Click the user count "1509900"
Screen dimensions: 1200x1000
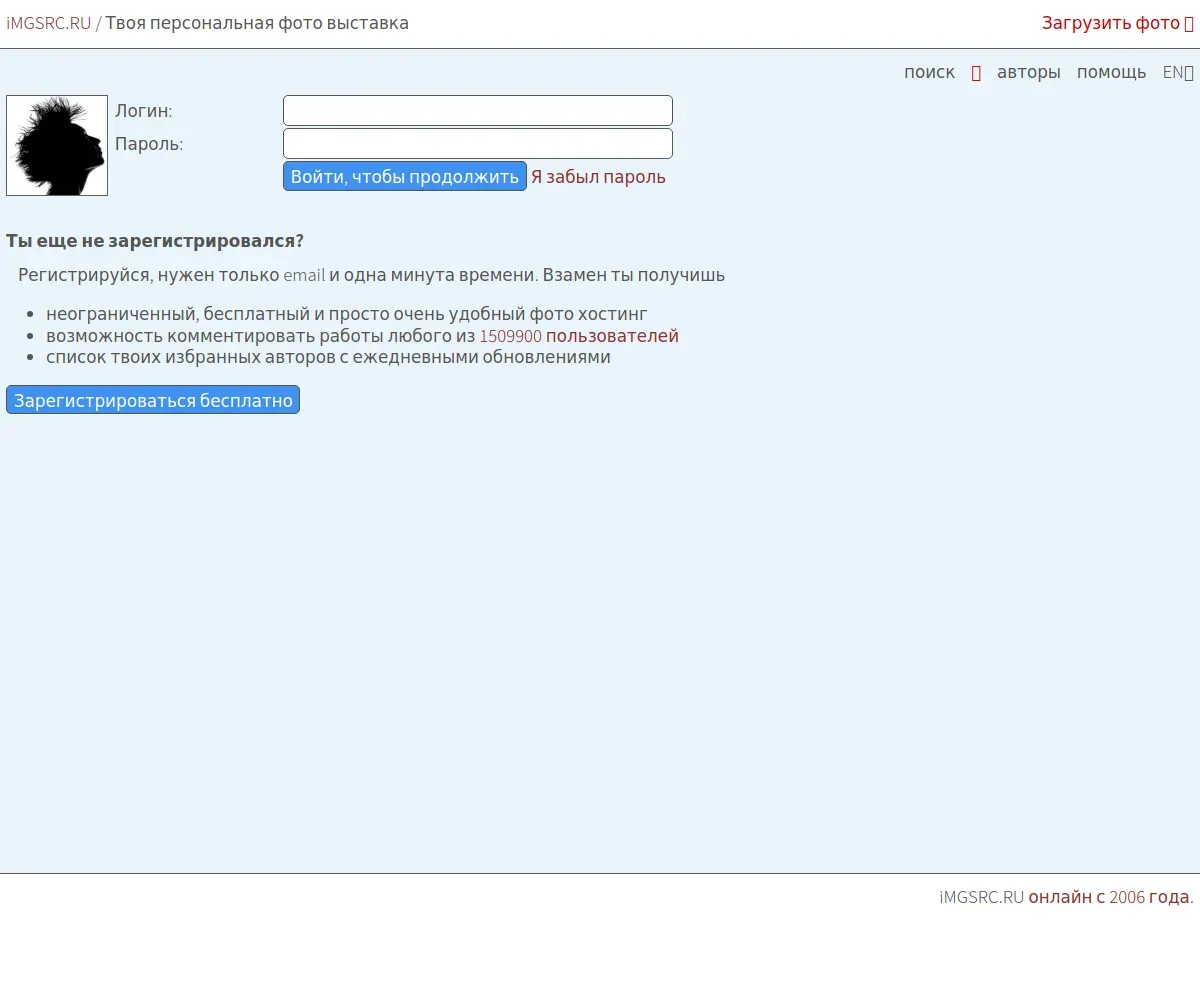[x=510, y=336]
